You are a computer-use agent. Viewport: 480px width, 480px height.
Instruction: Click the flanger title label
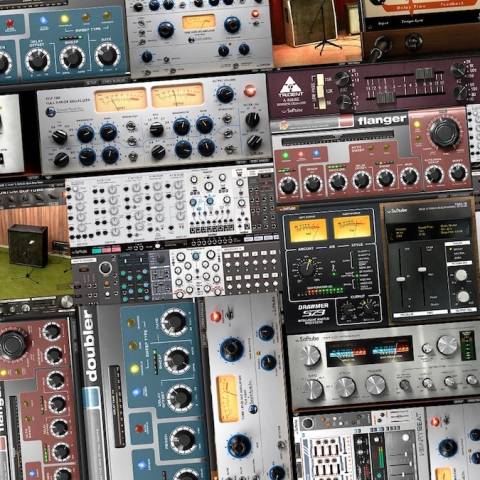382,120
